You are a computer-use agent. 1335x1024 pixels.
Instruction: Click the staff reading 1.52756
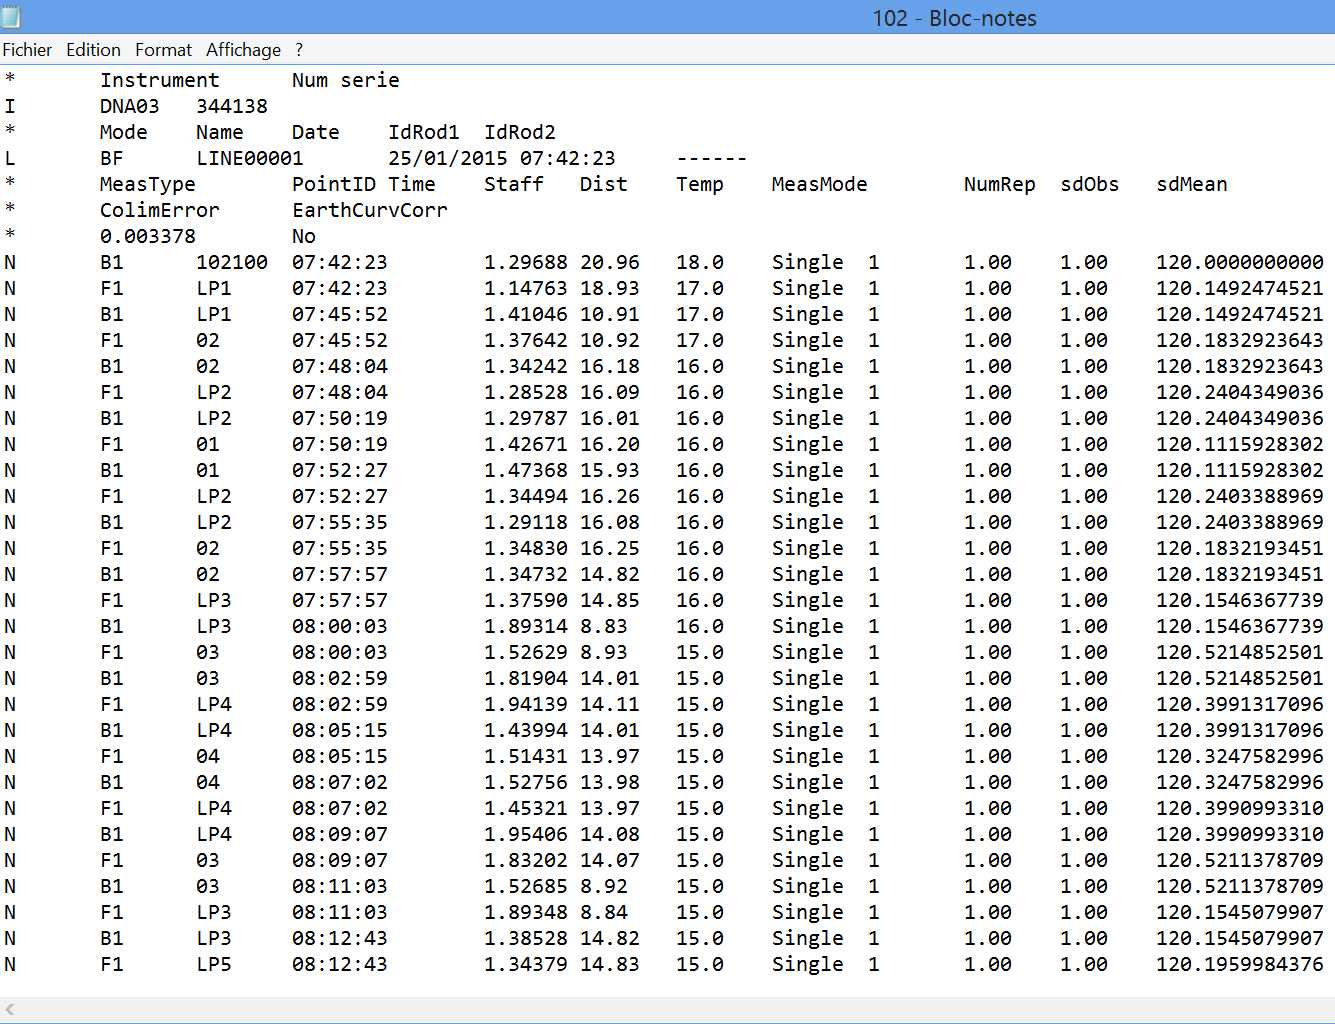pyautogui.click(x=526, y=782)
